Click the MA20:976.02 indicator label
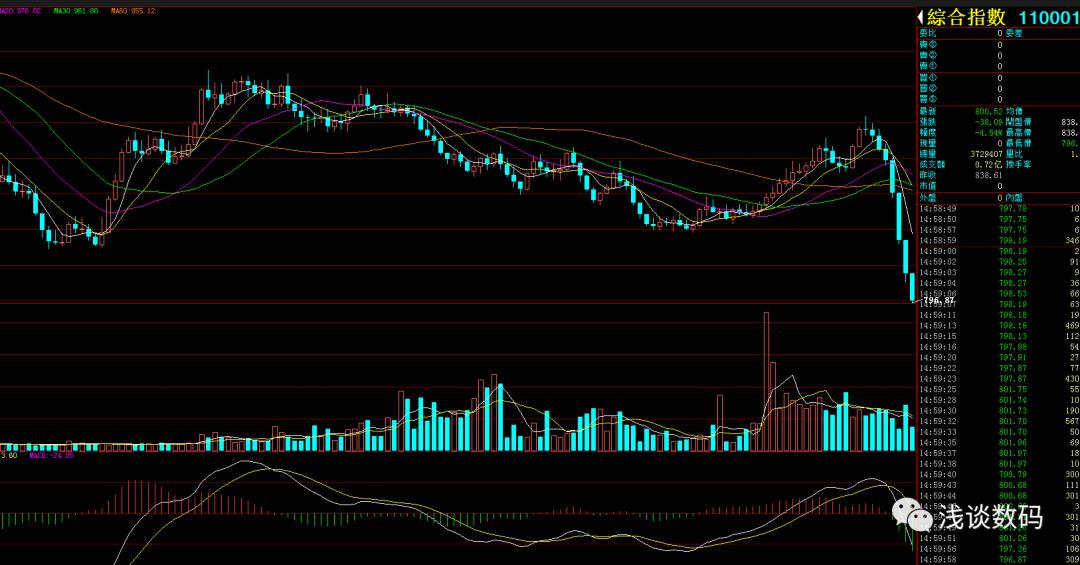 click(21, 11)
